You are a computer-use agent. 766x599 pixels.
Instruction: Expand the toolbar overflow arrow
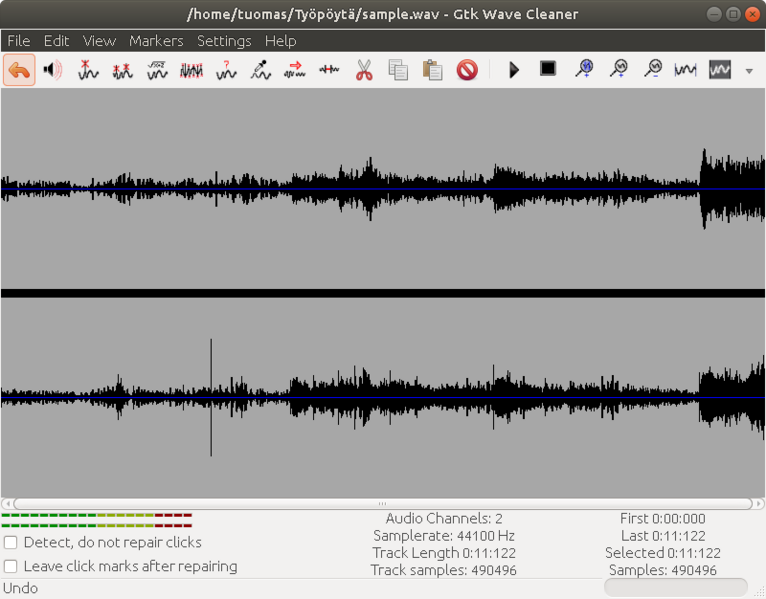749,71
